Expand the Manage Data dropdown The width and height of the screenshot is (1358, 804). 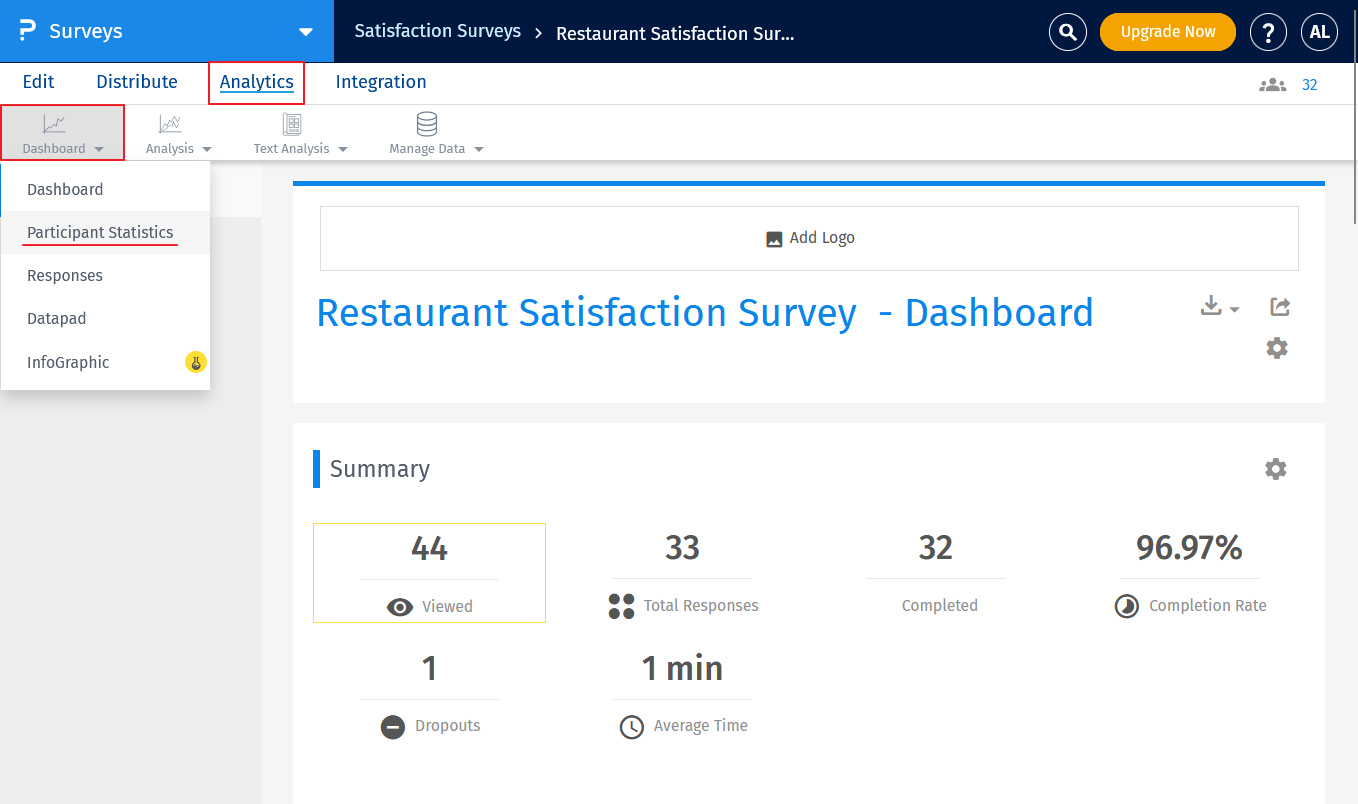click(436, 134)
